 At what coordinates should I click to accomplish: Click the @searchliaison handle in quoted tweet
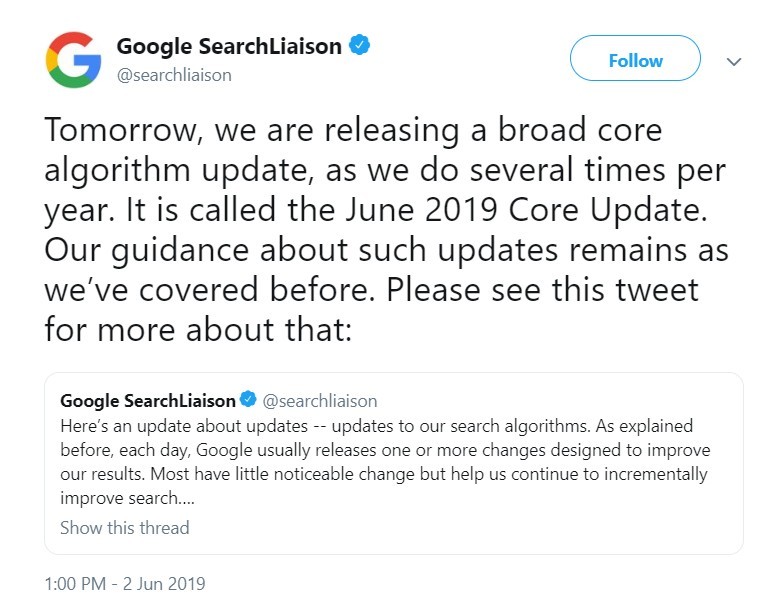313,401
